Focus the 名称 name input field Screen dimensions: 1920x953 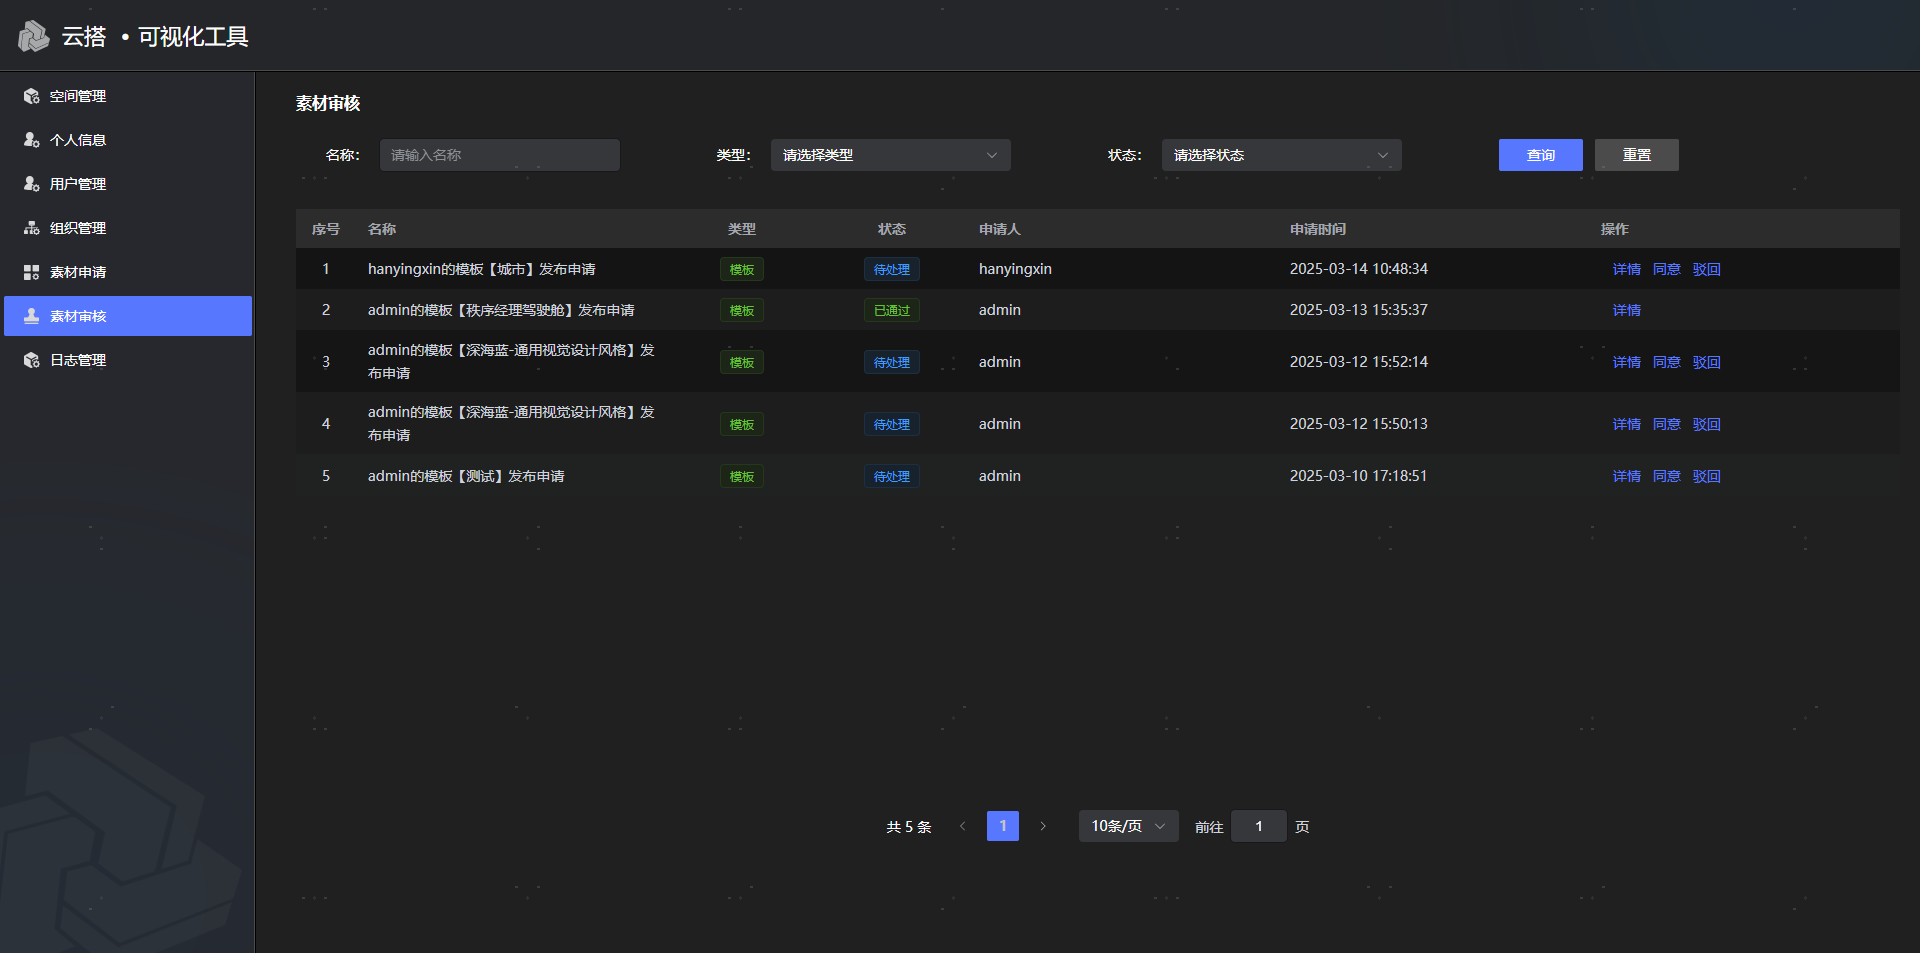499,155
